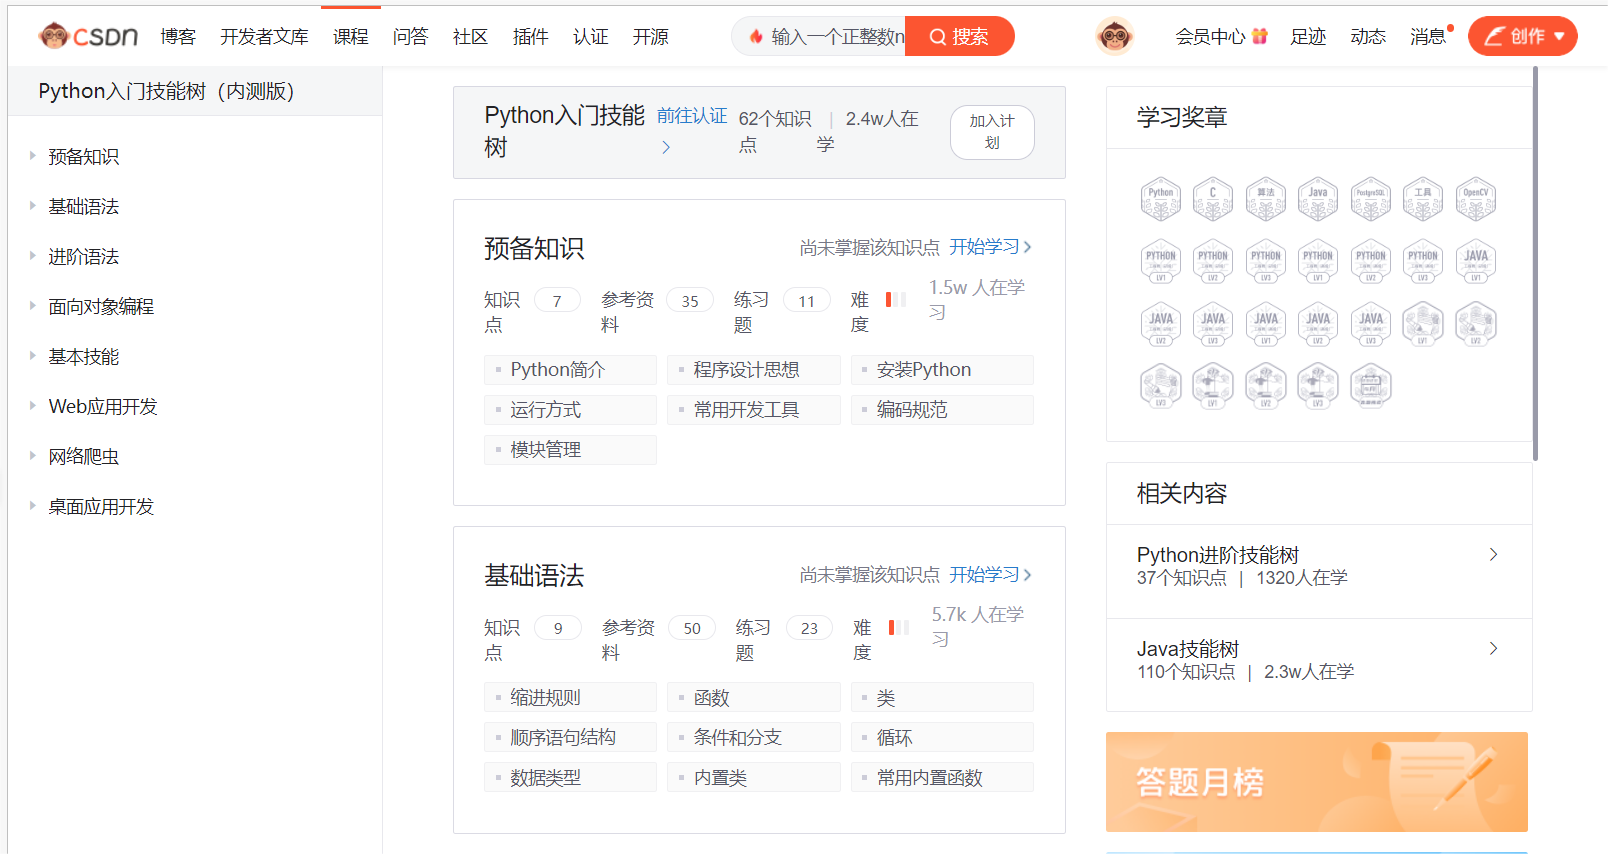1608x854 pixels.
Task: Open the 安装Python knowledge point
Action: pyautogui.click(x=942, y=370)
